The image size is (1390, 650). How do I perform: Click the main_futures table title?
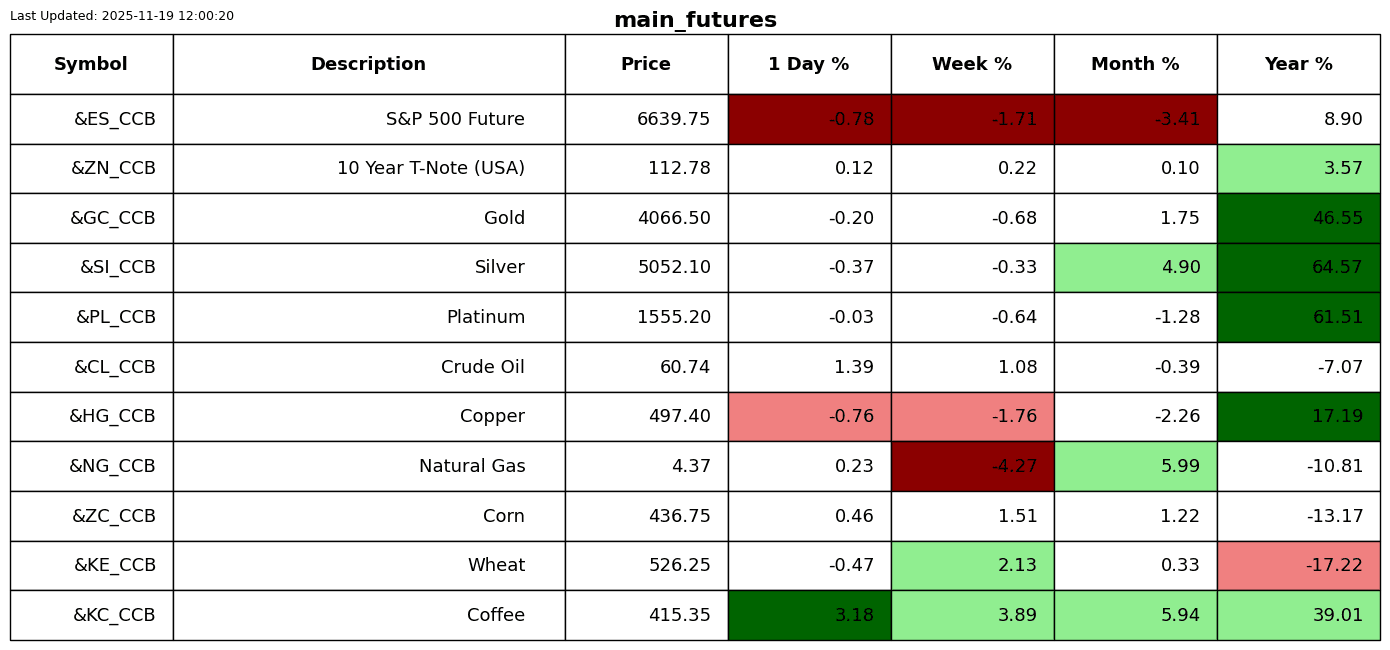[x=695, y=21]
